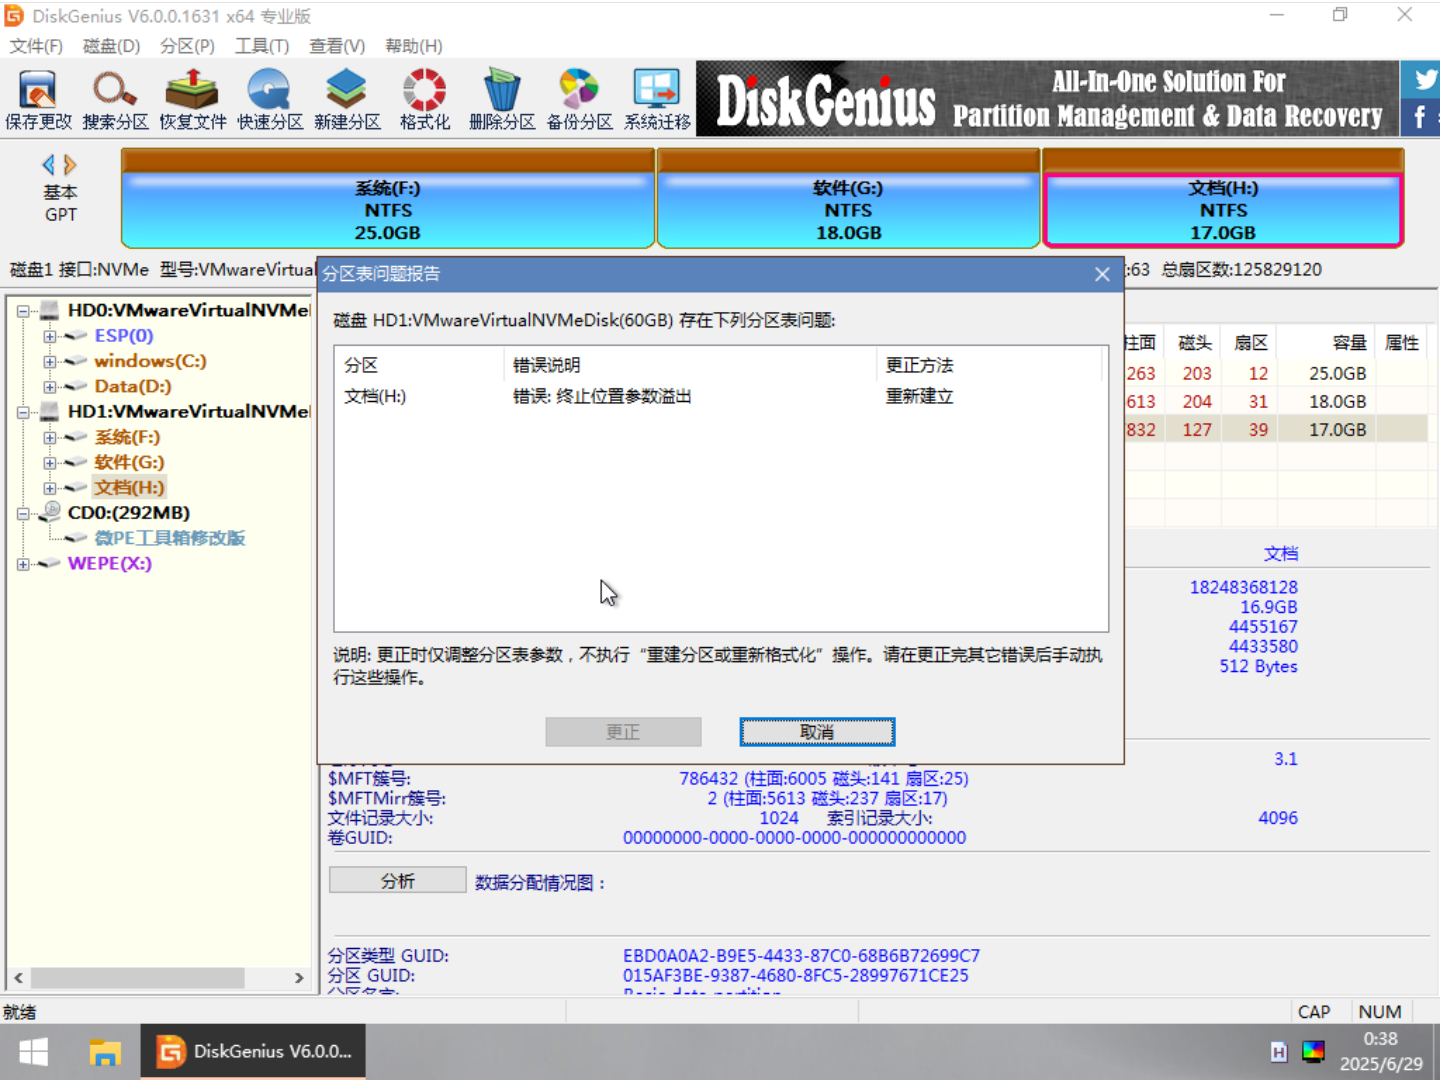Select the 删除分区 (Delete Partition) icon

[x=501, y=97]
